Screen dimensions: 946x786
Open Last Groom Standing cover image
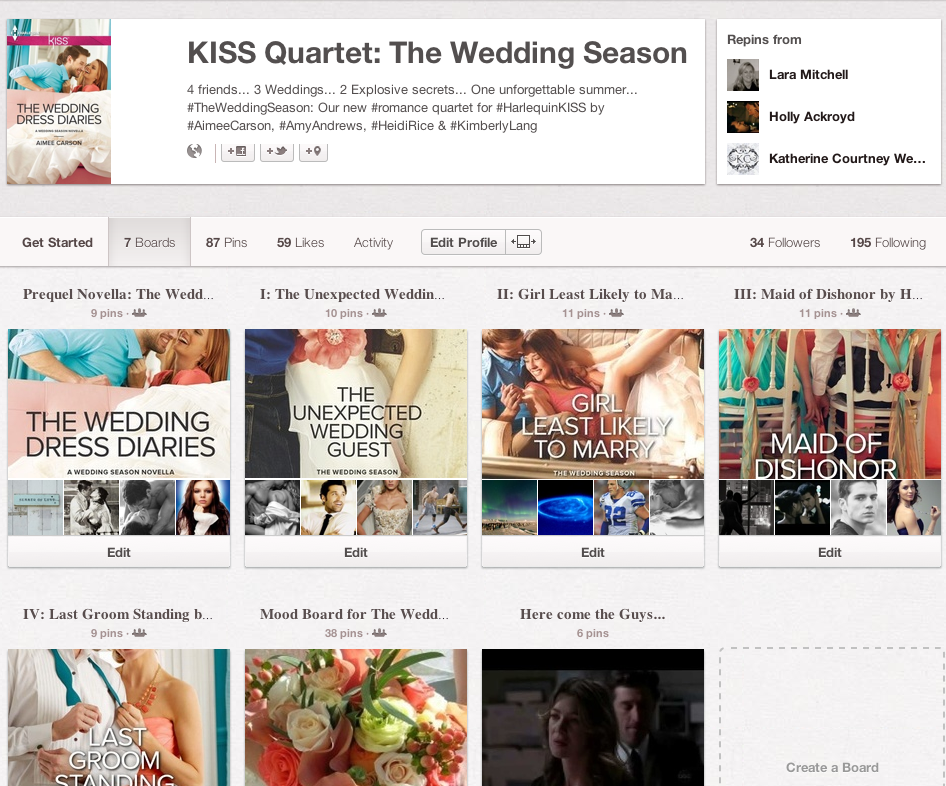[119, 717]
